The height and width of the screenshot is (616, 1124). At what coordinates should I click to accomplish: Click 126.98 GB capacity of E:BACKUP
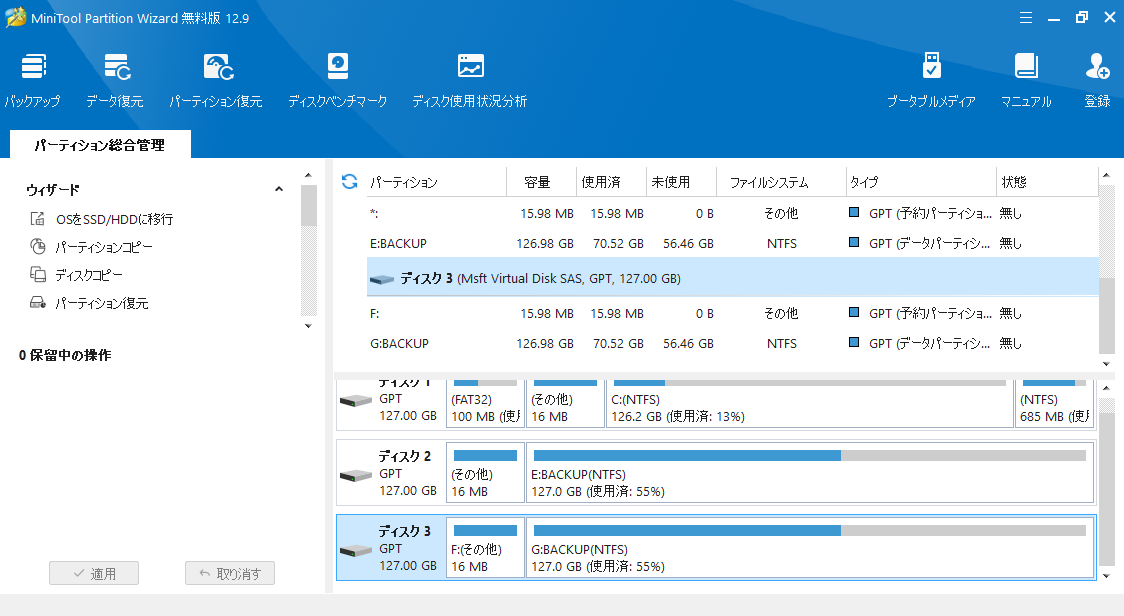545,244
